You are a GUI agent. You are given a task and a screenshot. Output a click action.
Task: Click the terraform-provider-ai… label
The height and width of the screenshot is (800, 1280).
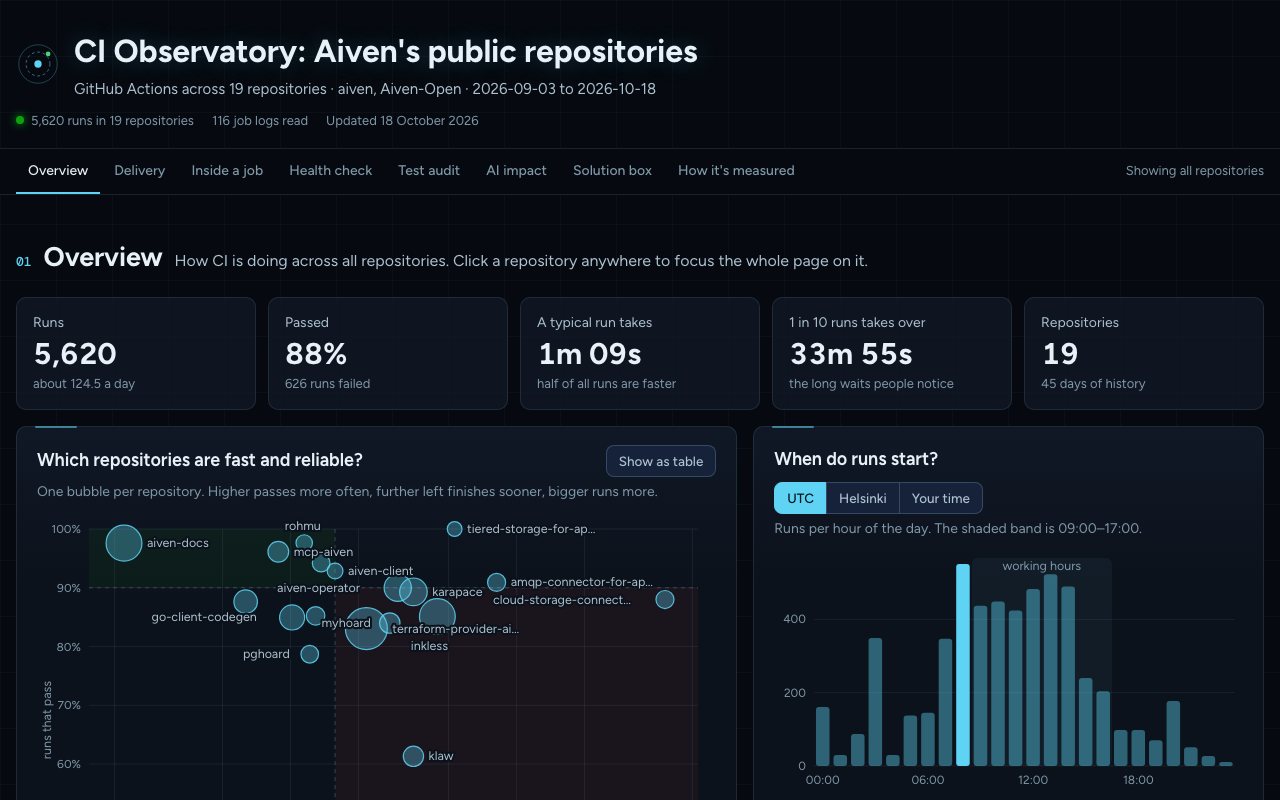[456, 629]
